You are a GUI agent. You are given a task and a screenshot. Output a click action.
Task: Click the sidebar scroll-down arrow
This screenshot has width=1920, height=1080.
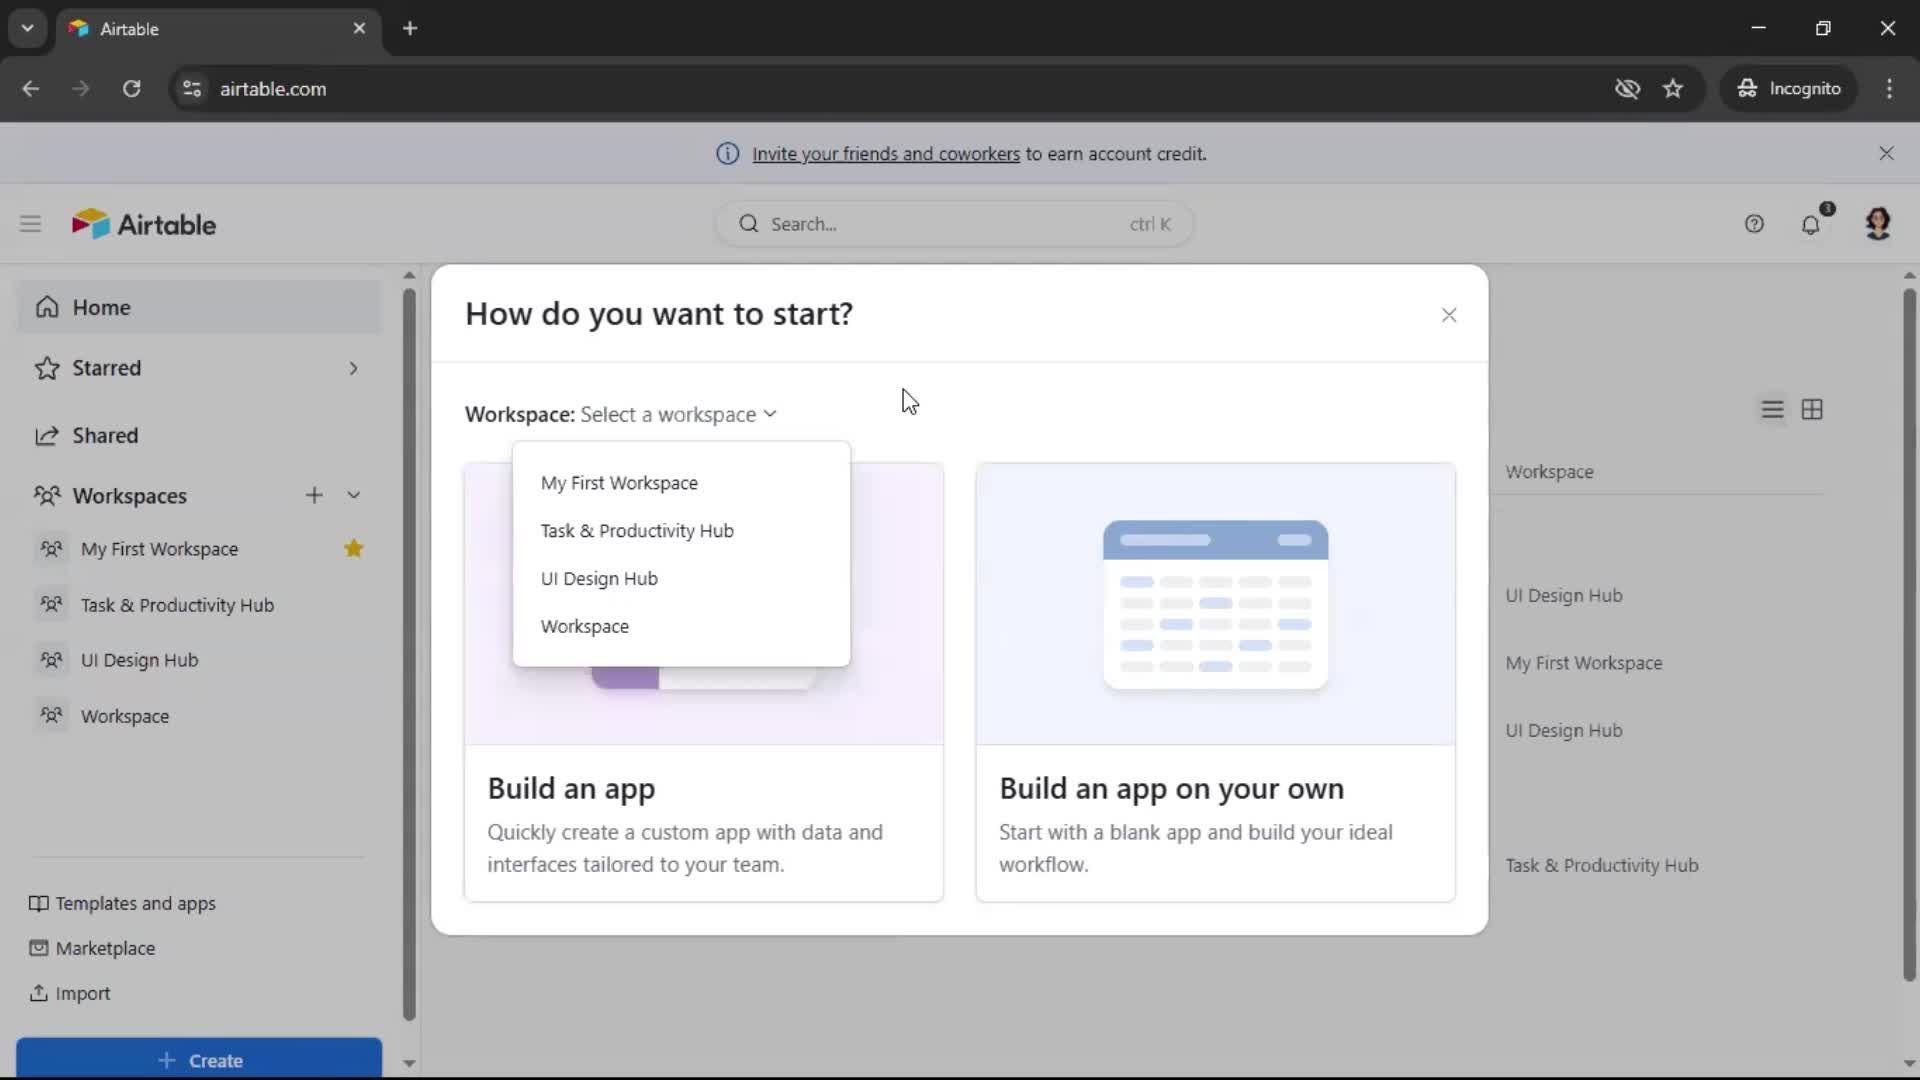pos(409,1063)
